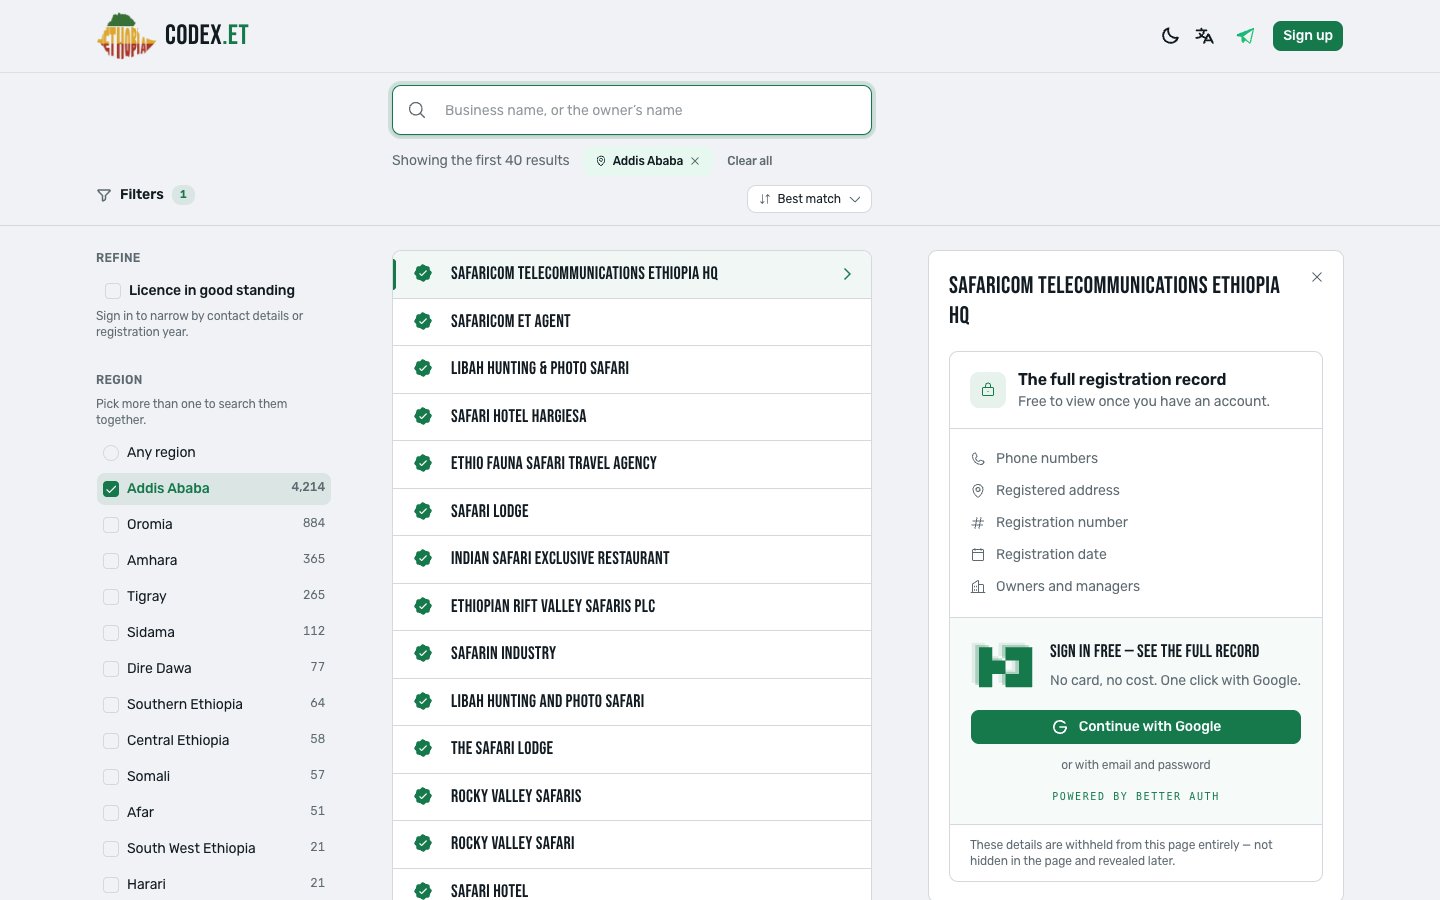Click the Registration number hash icon
The image size is (1440, 900).
tap(978, 523)
